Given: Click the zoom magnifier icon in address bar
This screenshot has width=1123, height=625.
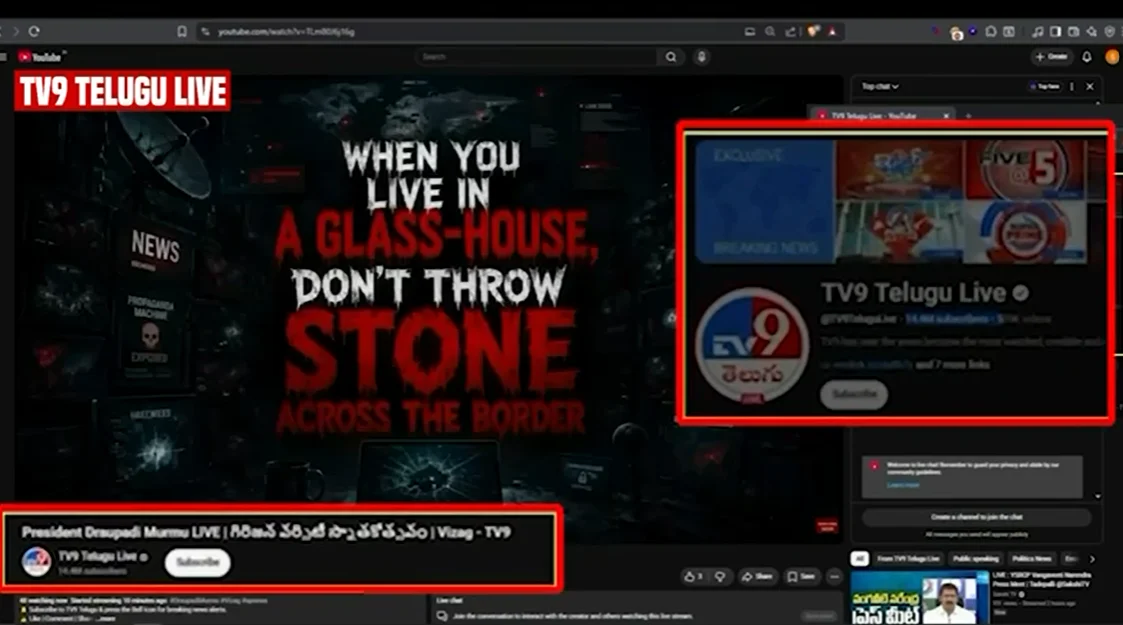Looking at the screenshot, I should click(x=770, y=32).
